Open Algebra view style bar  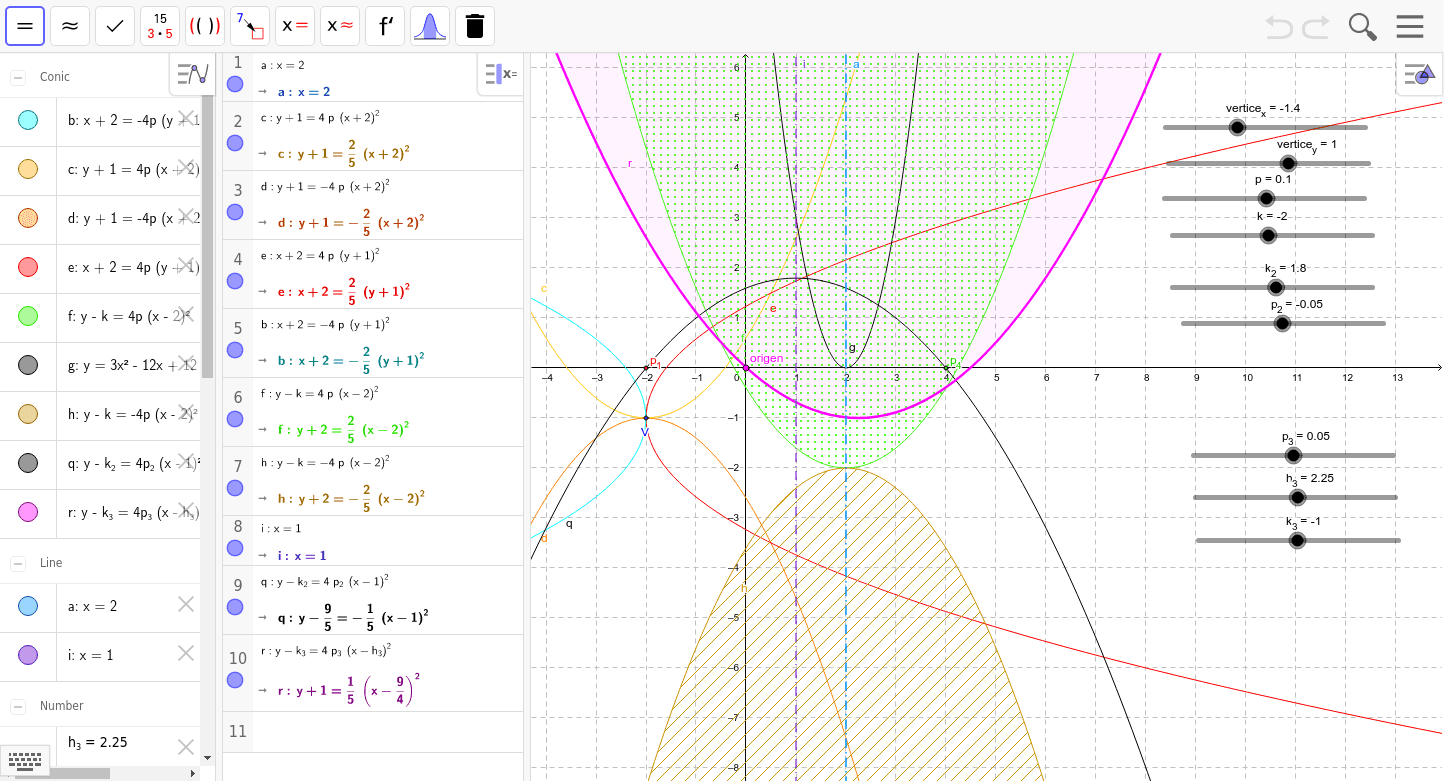coord(192,73)
